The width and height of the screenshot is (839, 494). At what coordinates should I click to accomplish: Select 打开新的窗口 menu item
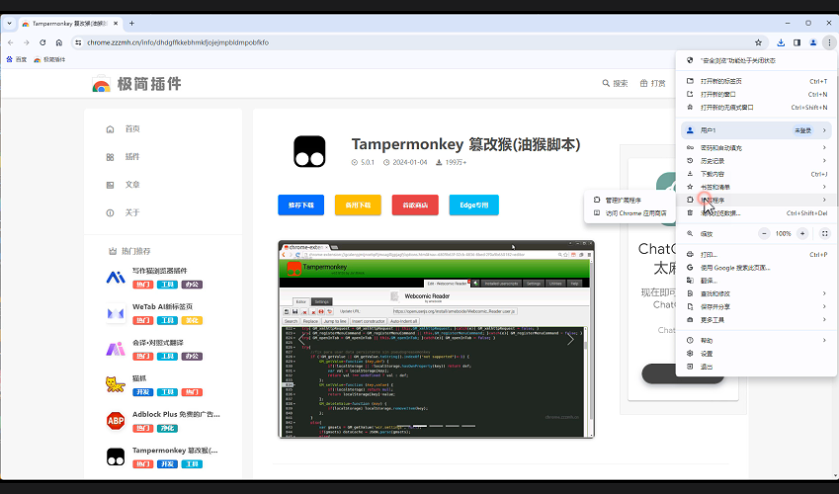click(756, 94)
